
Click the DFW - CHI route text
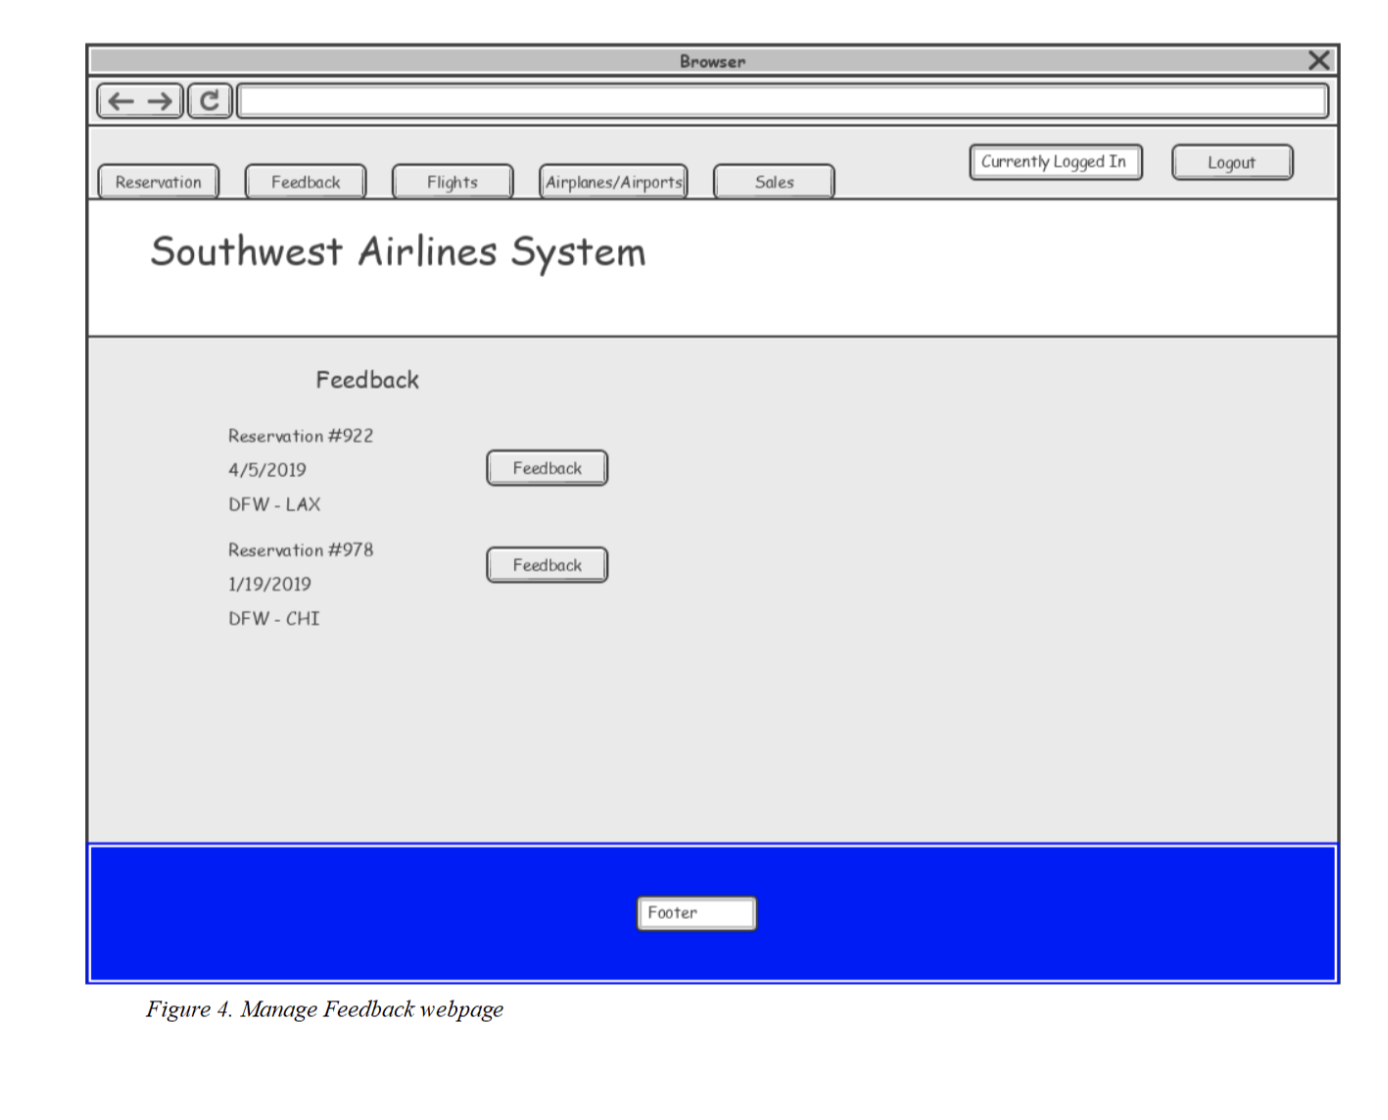(x=274, y=618)
